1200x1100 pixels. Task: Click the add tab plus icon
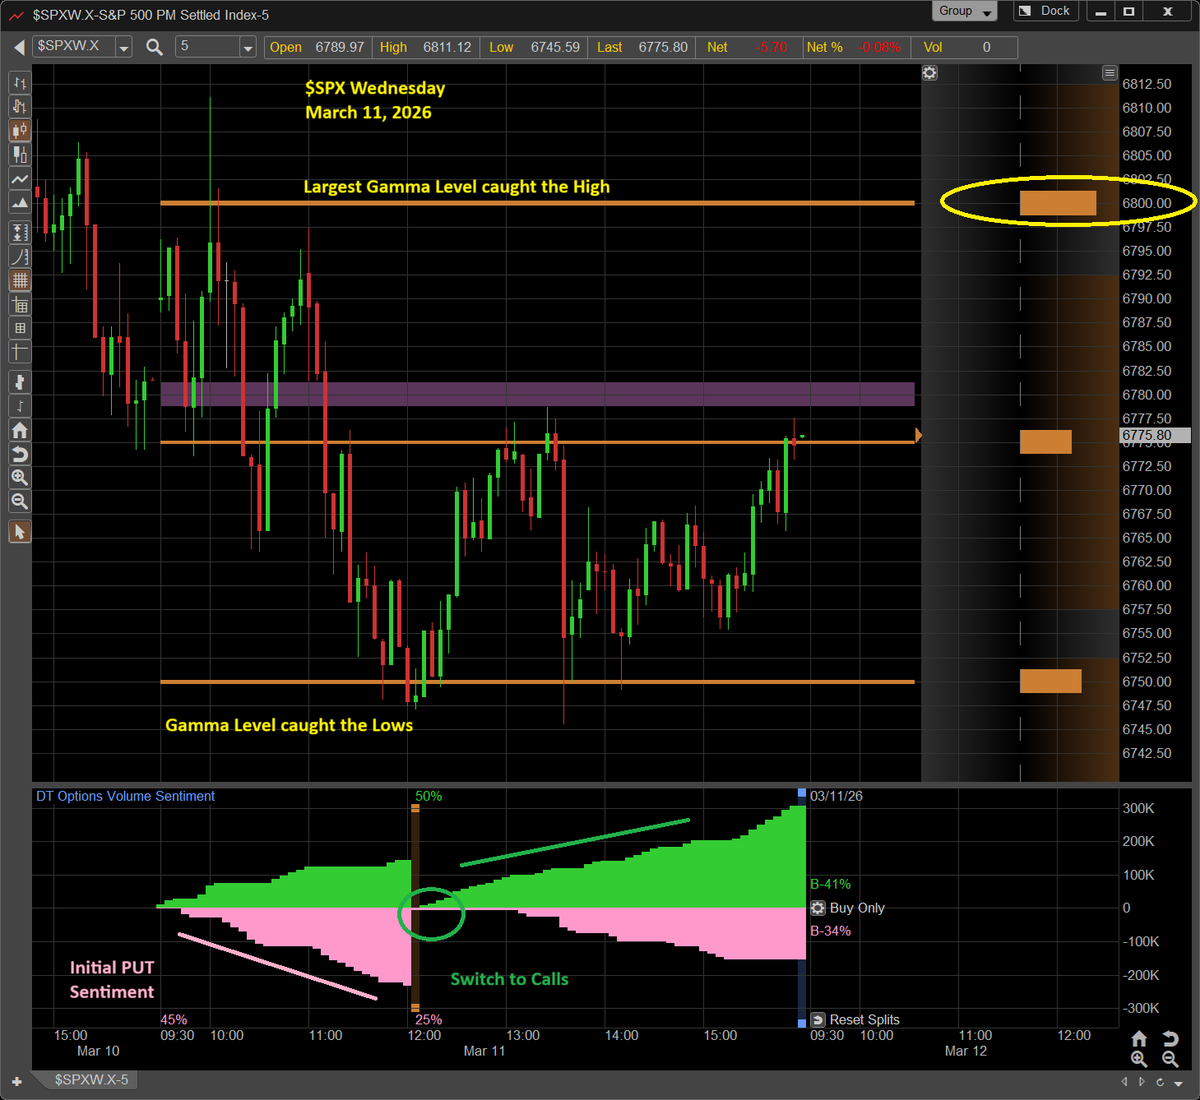click(16, 1081)
